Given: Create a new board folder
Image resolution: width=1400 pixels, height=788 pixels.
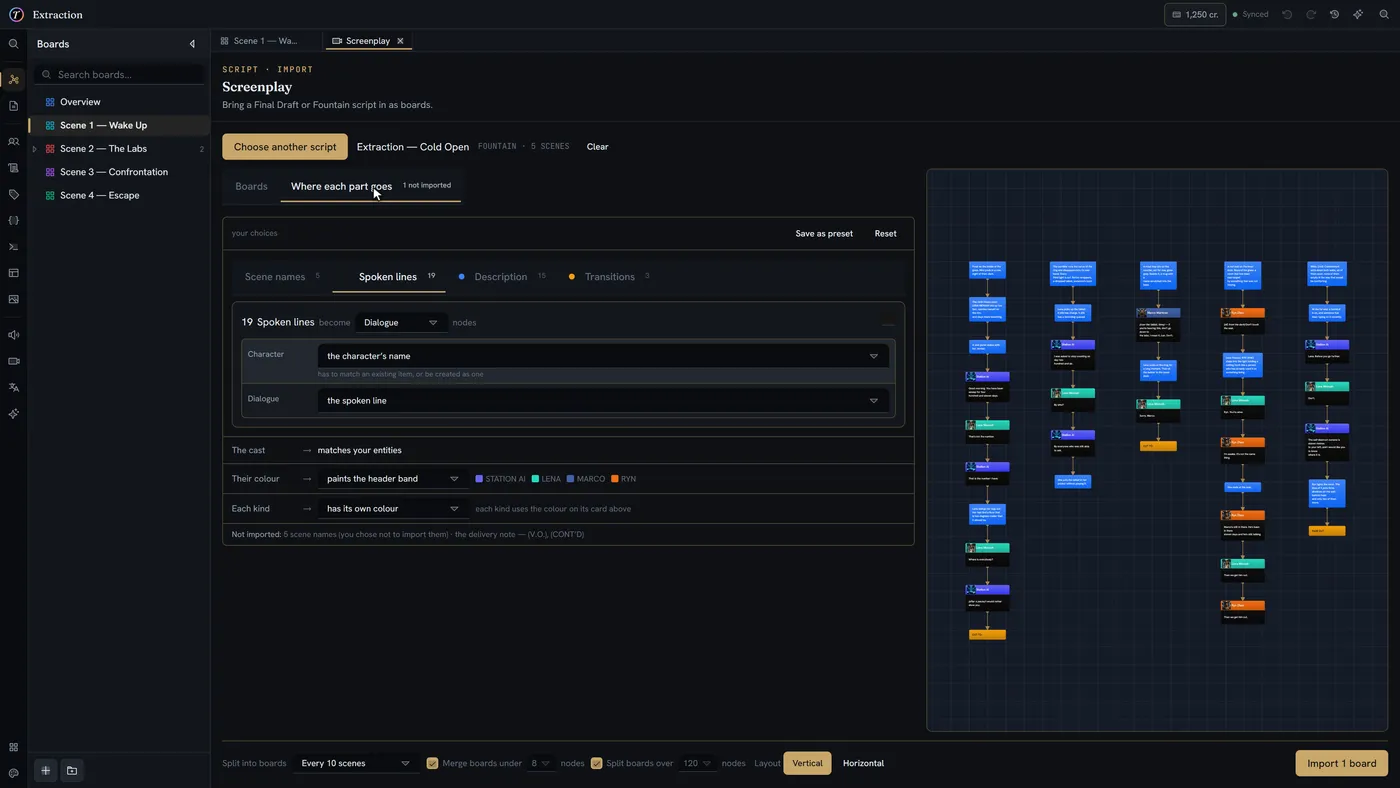Looking at the screenshot, I should [x=72, y=771].
